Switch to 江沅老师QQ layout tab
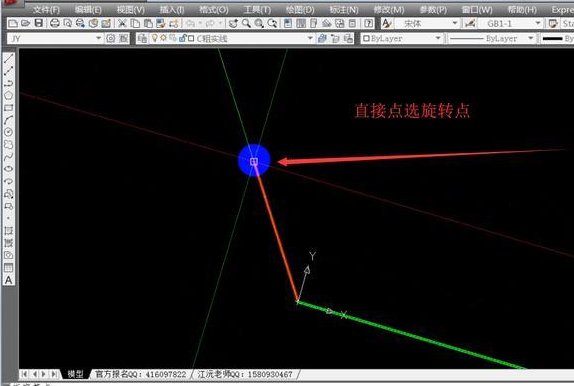Screen dimensions: 574x386 (x=245, y=374)
